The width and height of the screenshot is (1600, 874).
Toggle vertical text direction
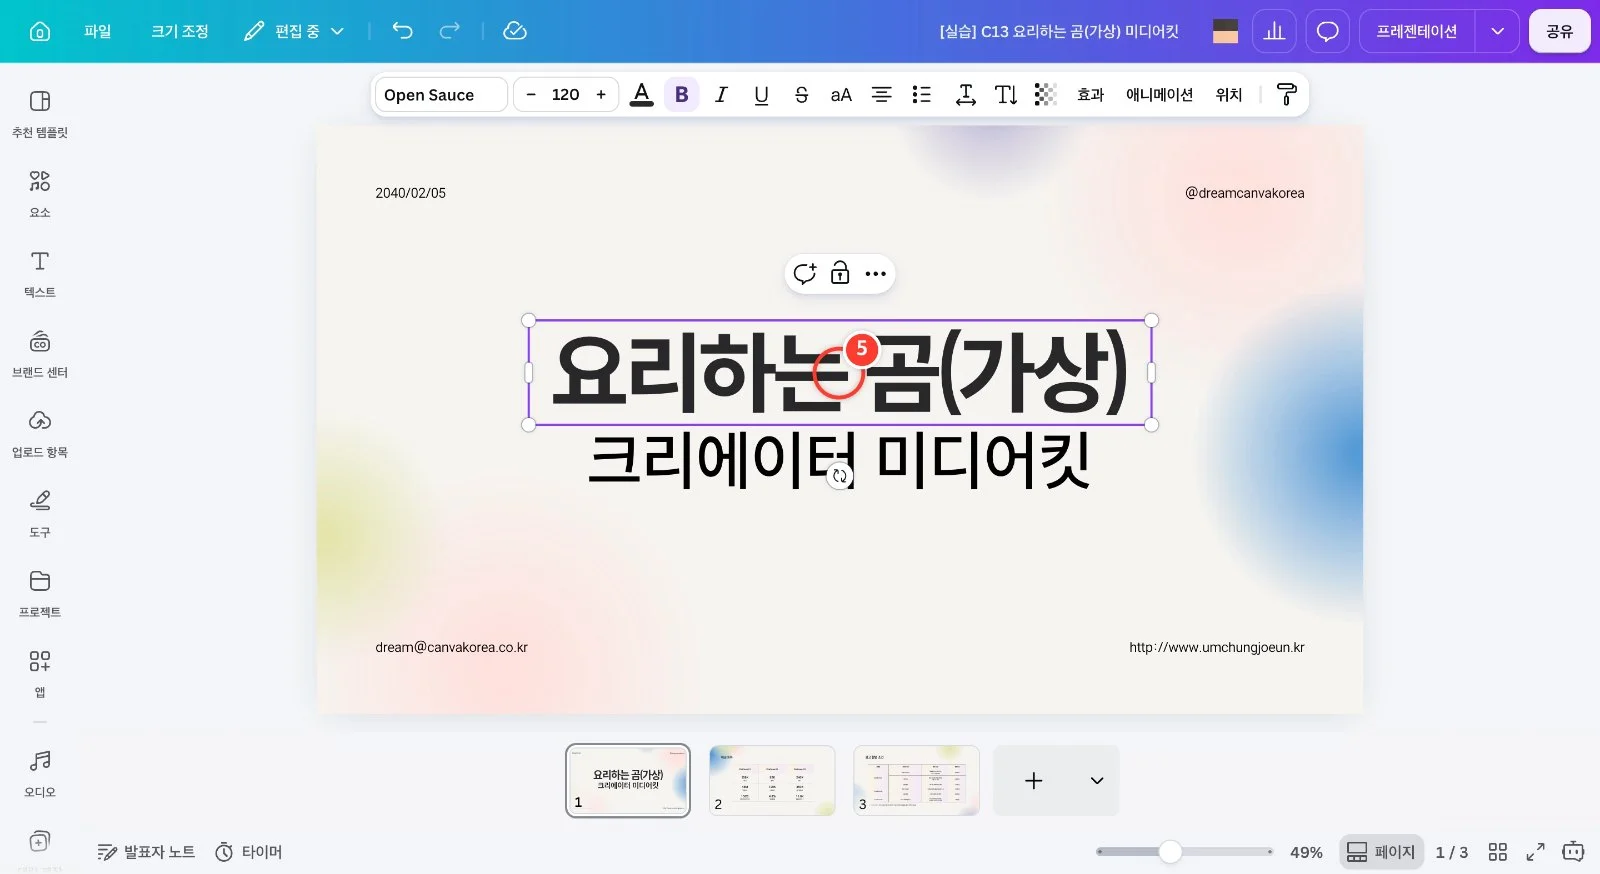click(1006, 94)
